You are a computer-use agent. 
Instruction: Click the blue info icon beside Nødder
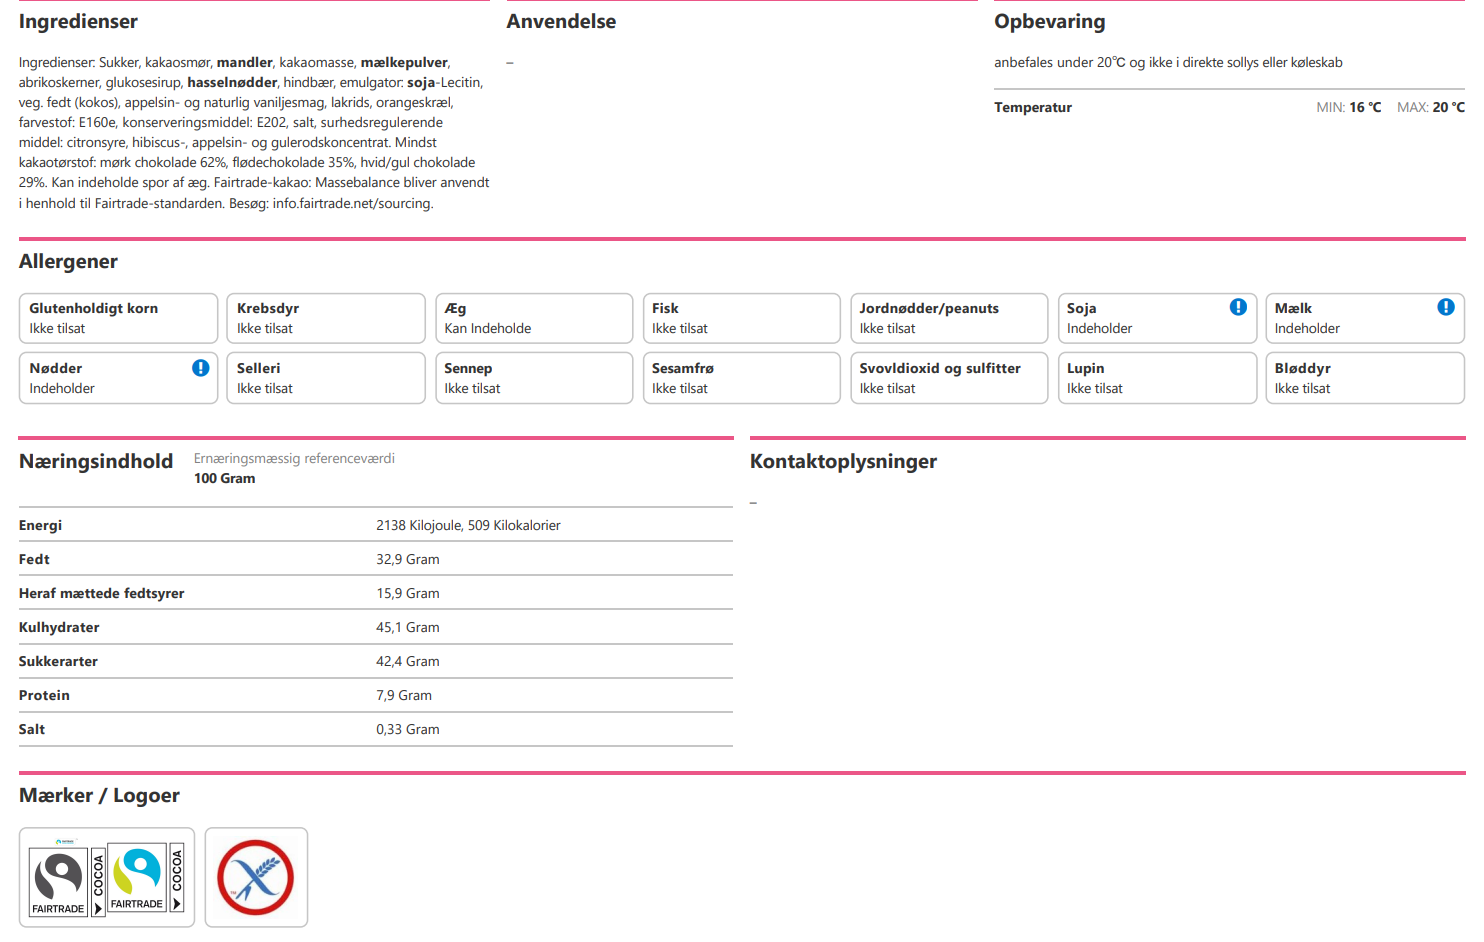click(201, 368)
